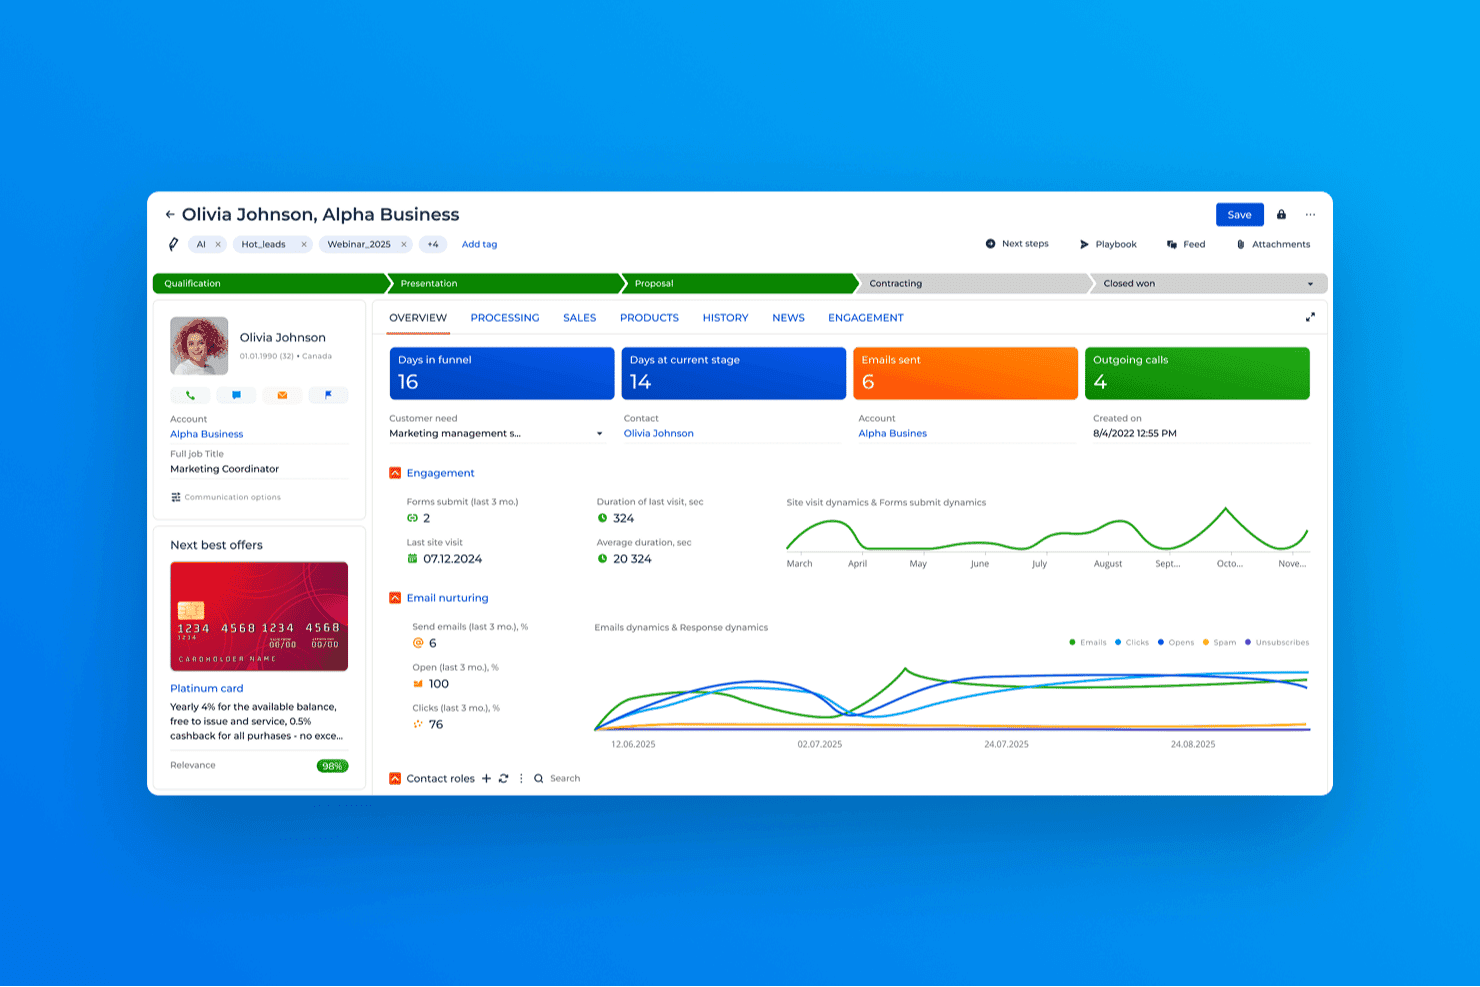Screen dimensions: 1480x987
Task: Click the blue flag icon on contact card
Action: [328, 395]
